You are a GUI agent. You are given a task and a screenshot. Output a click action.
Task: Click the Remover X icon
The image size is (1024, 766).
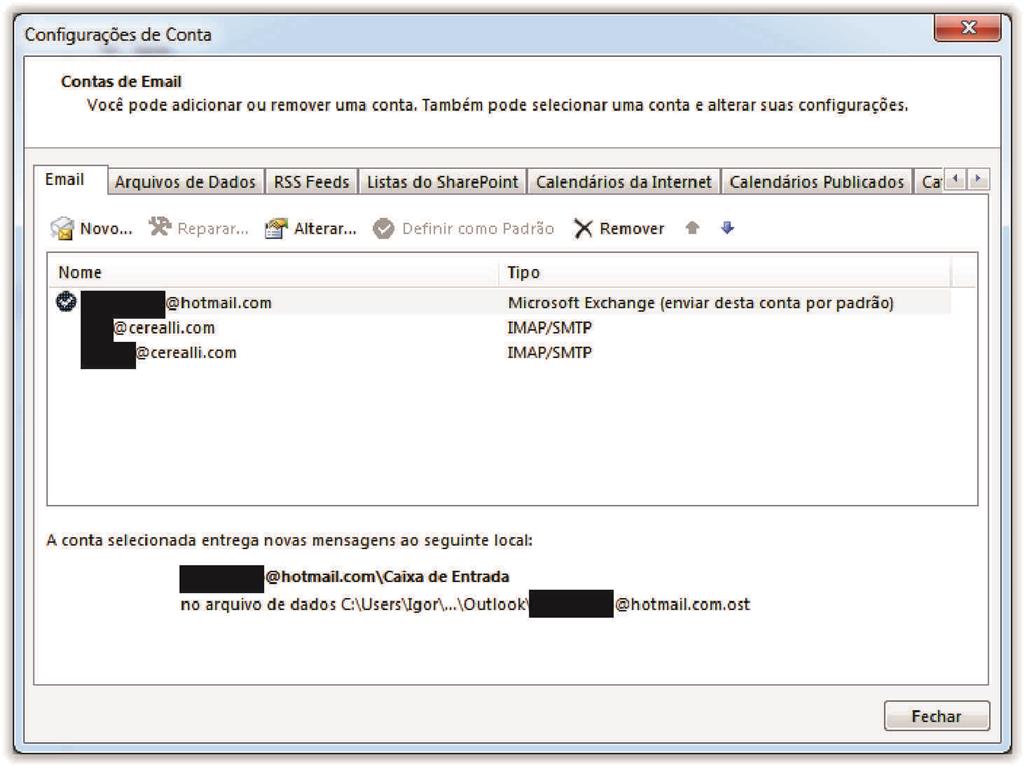(x=583, y=229)
